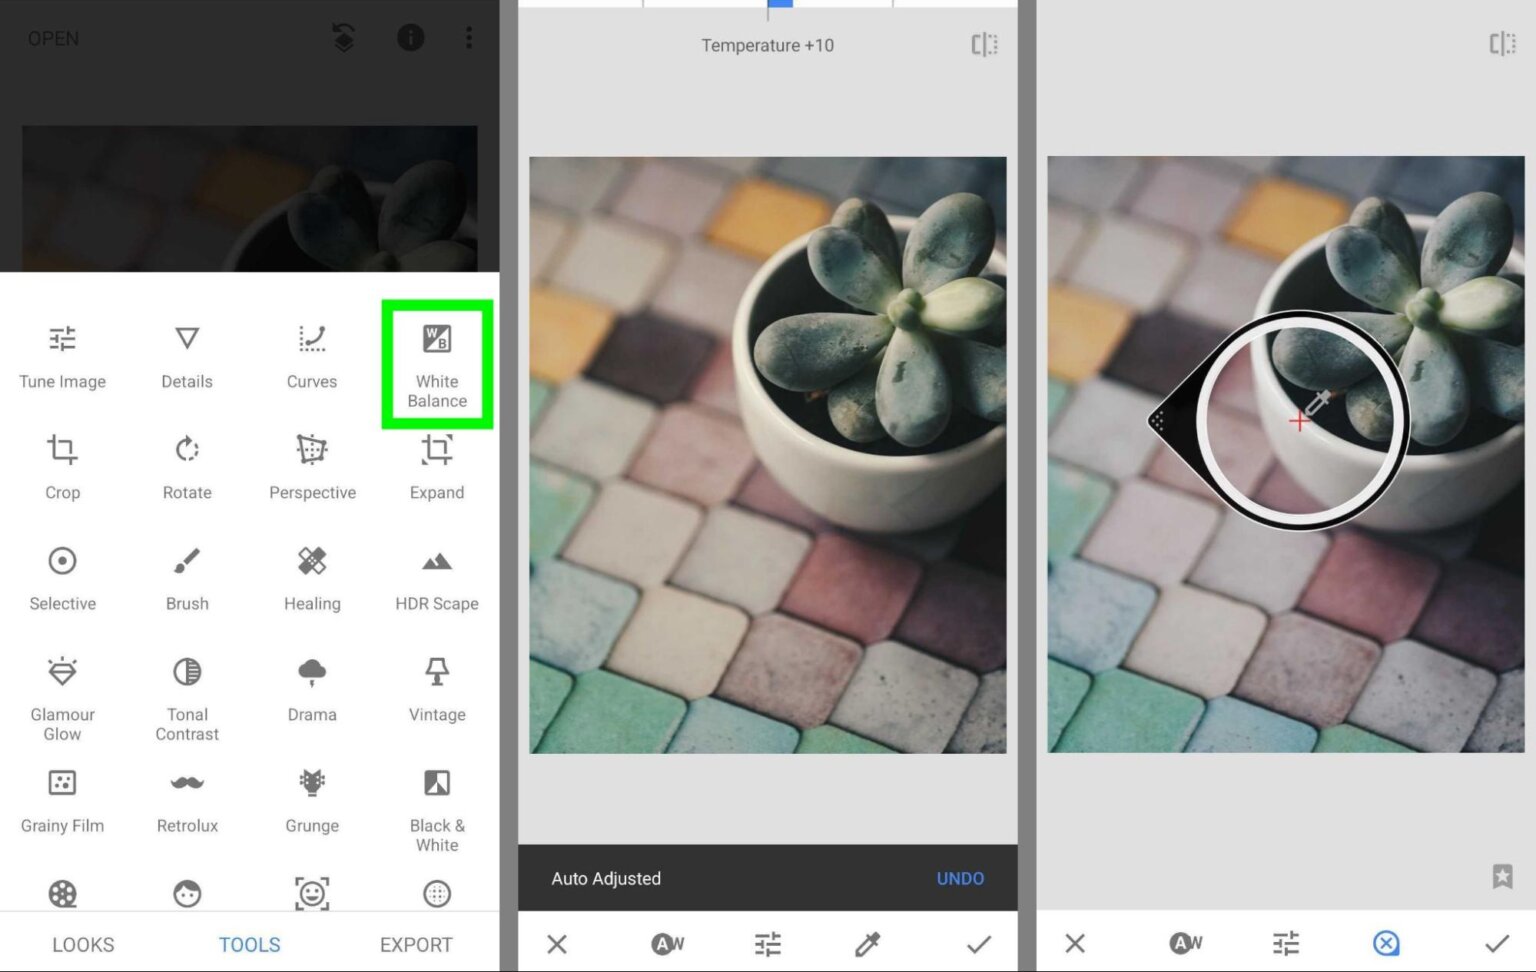Select the Tune Image tool
This screenshot has height=972, width=1536.
pos(62,355)
